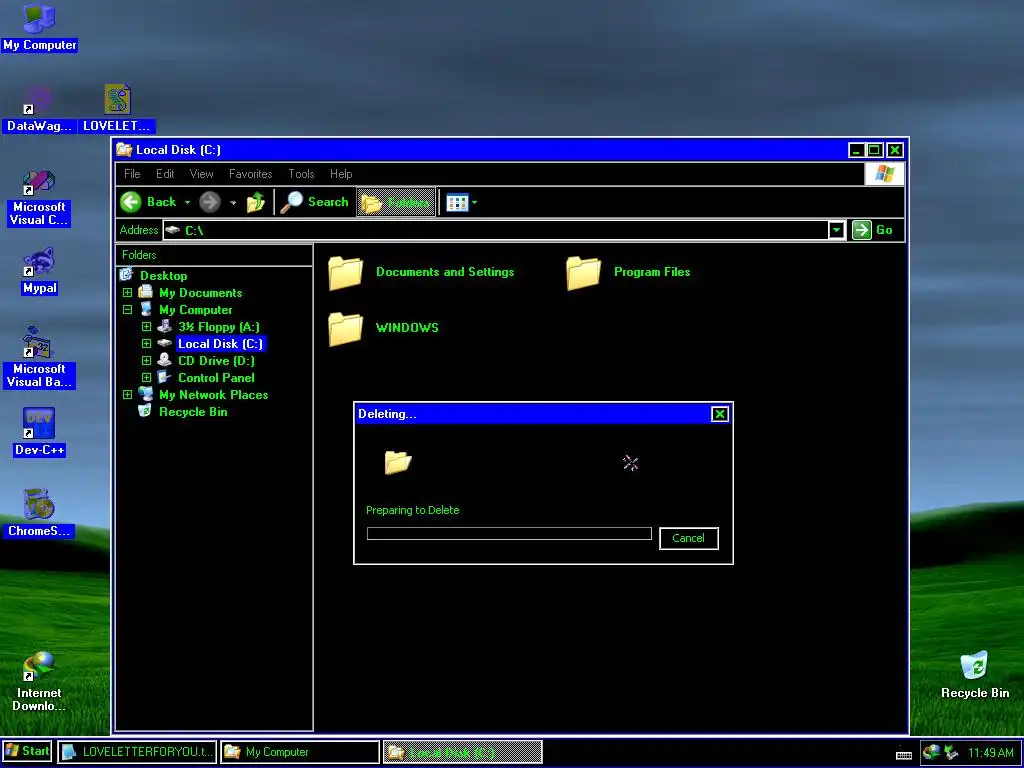The height and width of the screenshot is (768, 1024).
Task: Select the LOVELET... script file on desktop
Action: 117,110
